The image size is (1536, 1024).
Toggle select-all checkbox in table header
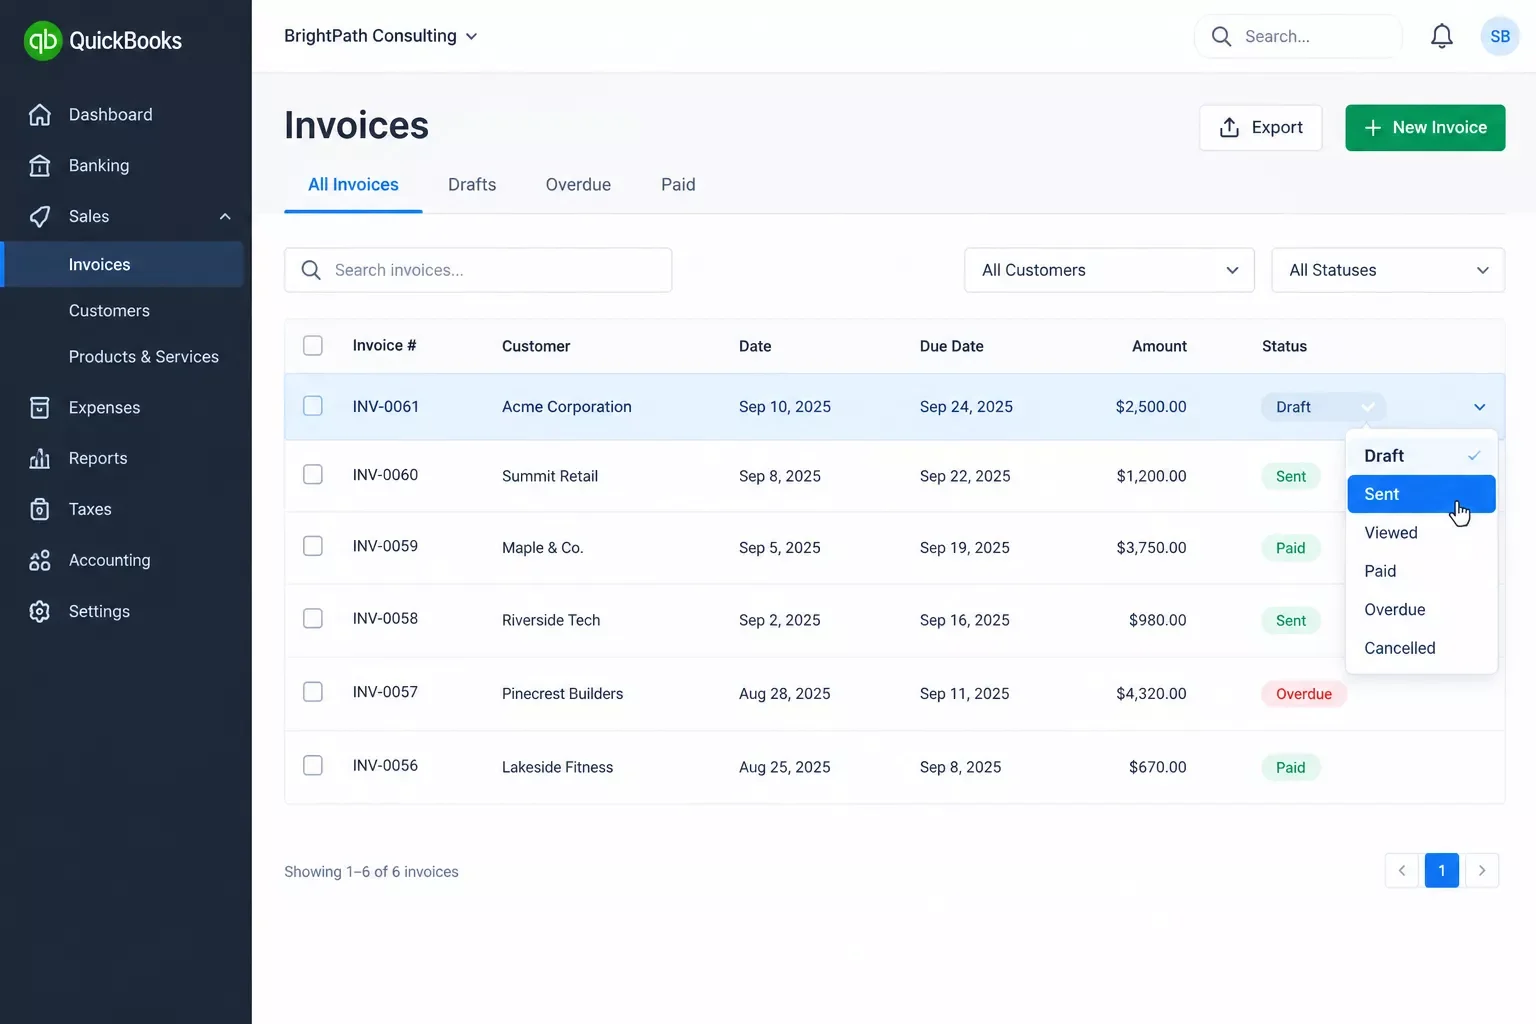click(x=313, y=346)
